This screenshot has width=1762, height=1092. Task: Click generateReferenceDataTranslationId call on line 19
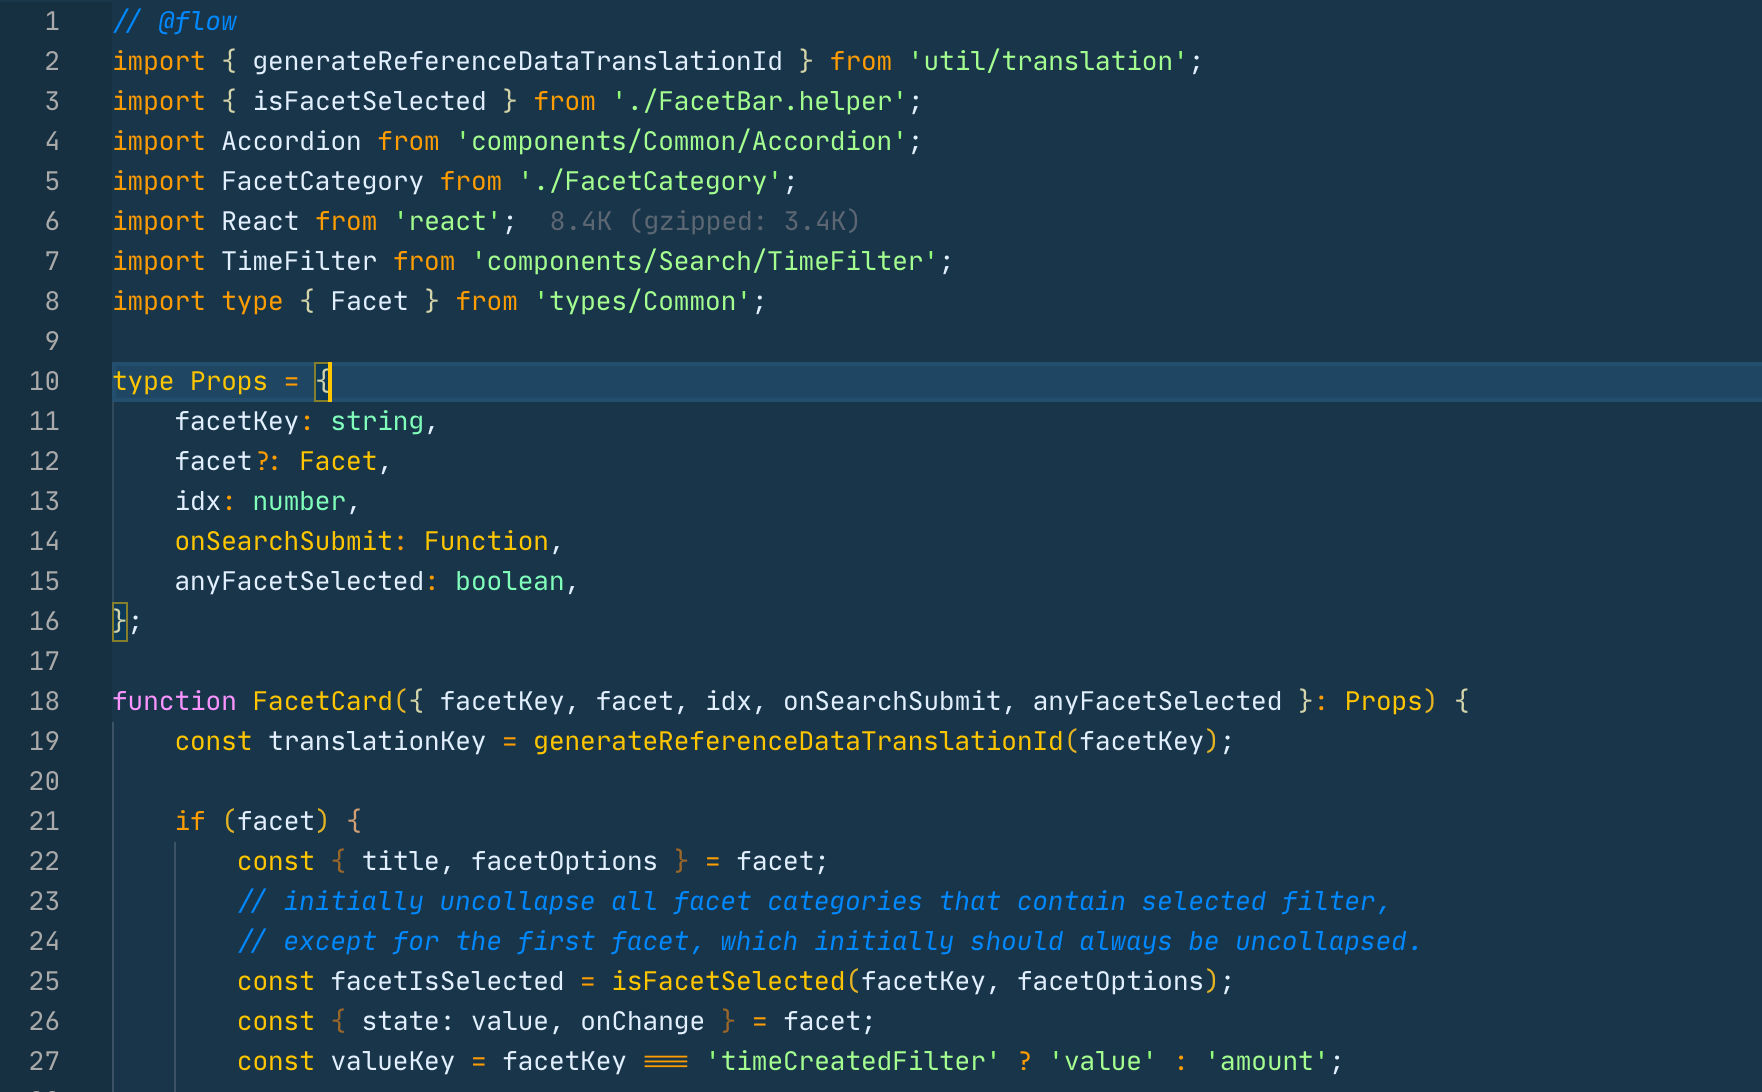pyautogui.click(x=798, y=741)
